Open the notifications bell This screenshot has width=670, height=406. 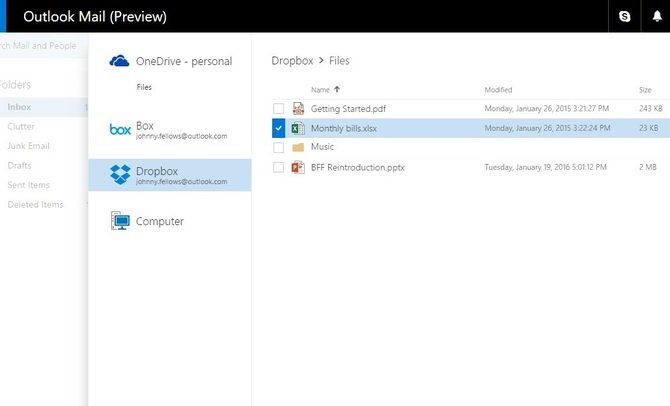click(656, 17)
